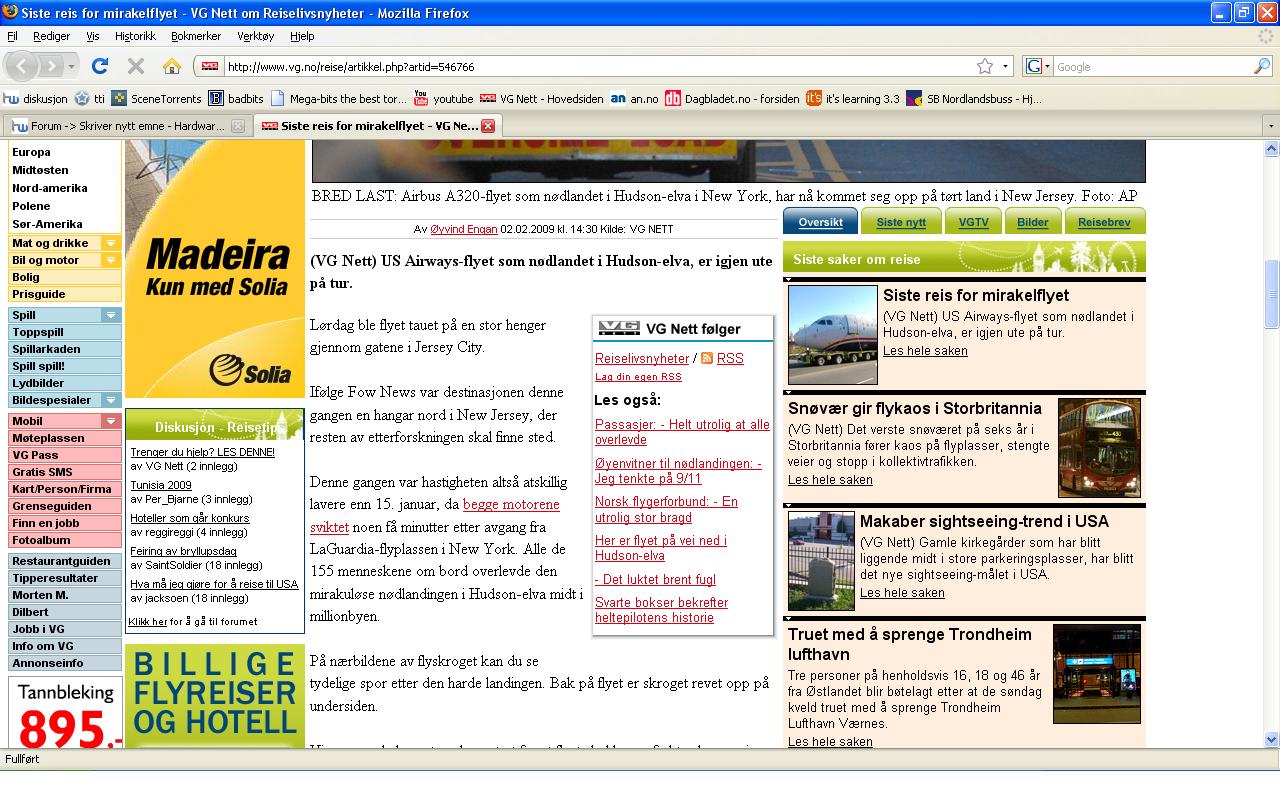Open the Reiselivsnyheter link
The height and width of the screenshot is (800, 1280).
pyautogui.click(x=642, y=358)
